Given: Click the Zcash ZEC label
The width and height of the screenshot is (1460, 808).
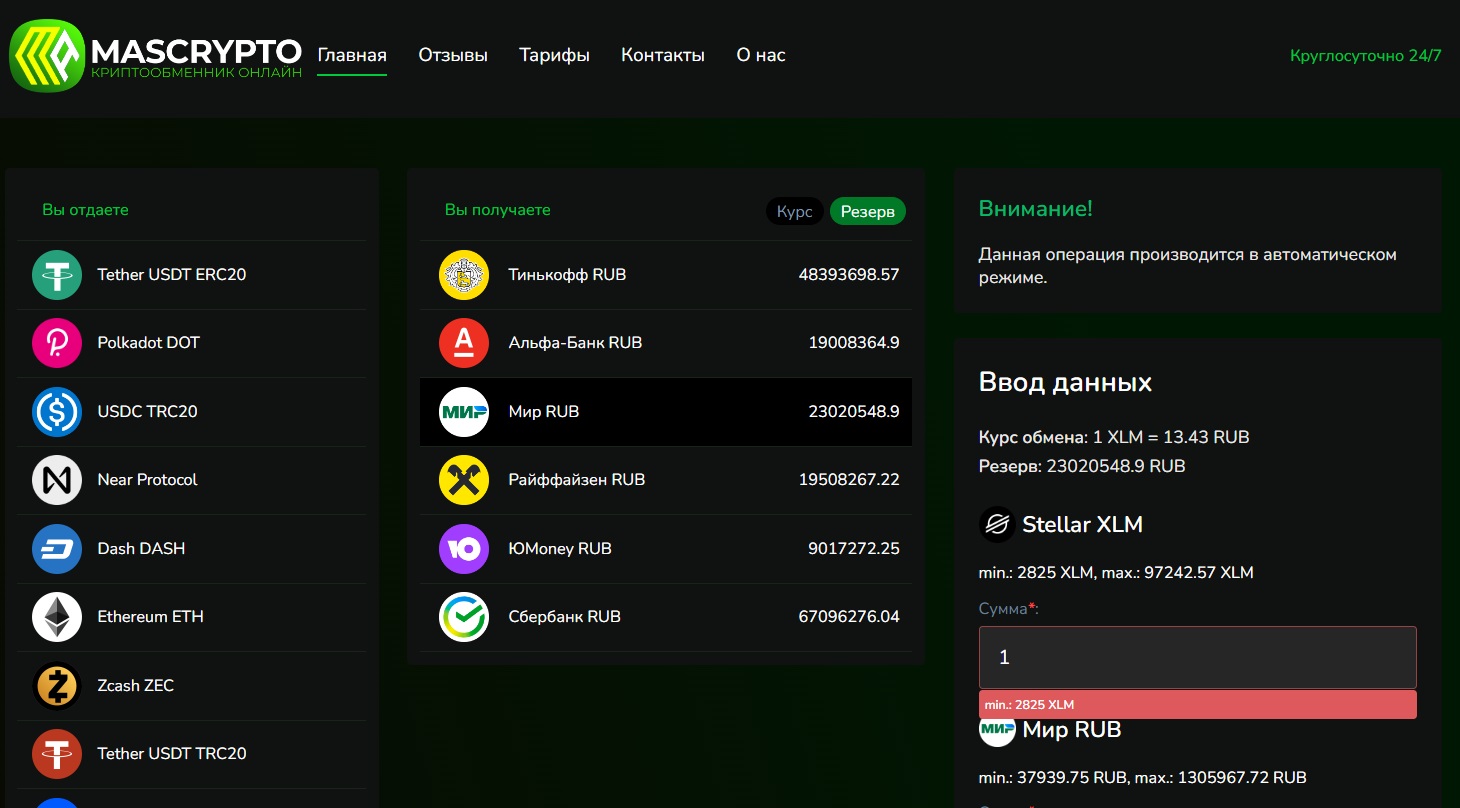Looking at the screenshot, I should pos(136,686).
